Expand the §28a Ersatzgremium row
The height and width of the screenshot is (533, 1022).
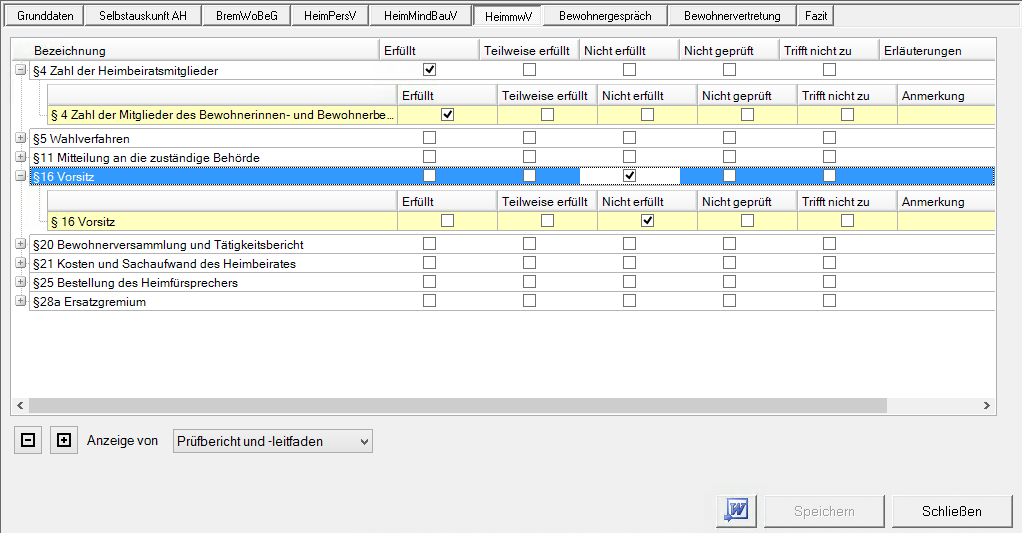point(21,301)
